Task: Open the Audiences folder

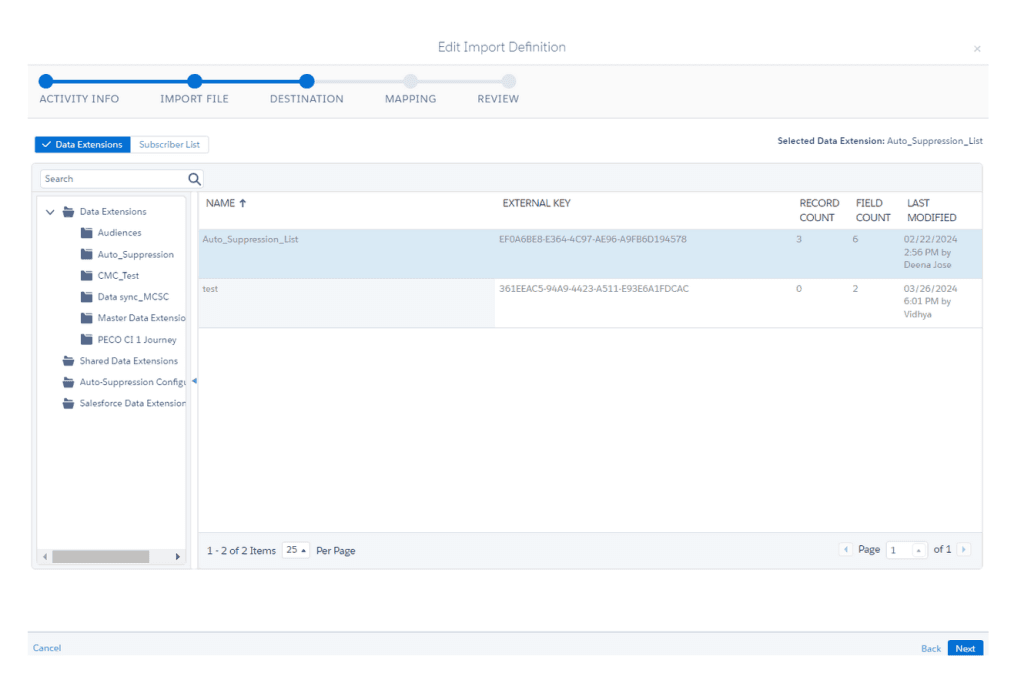Action: coord(119,233)
